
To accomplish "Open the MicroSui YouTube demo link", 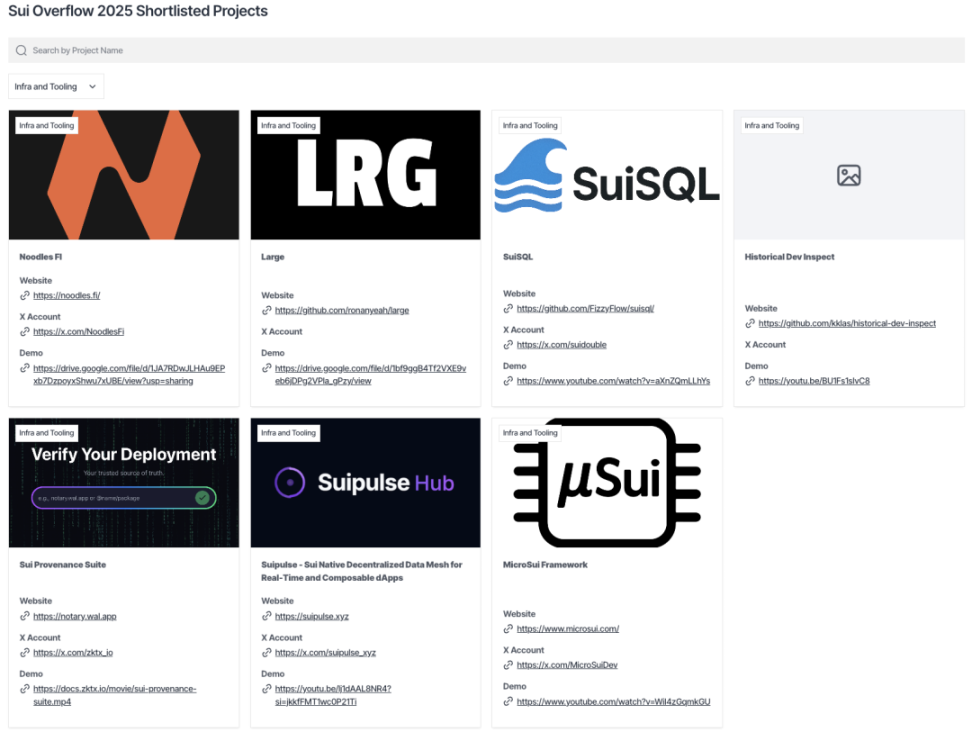I will (x=614, y=702).
